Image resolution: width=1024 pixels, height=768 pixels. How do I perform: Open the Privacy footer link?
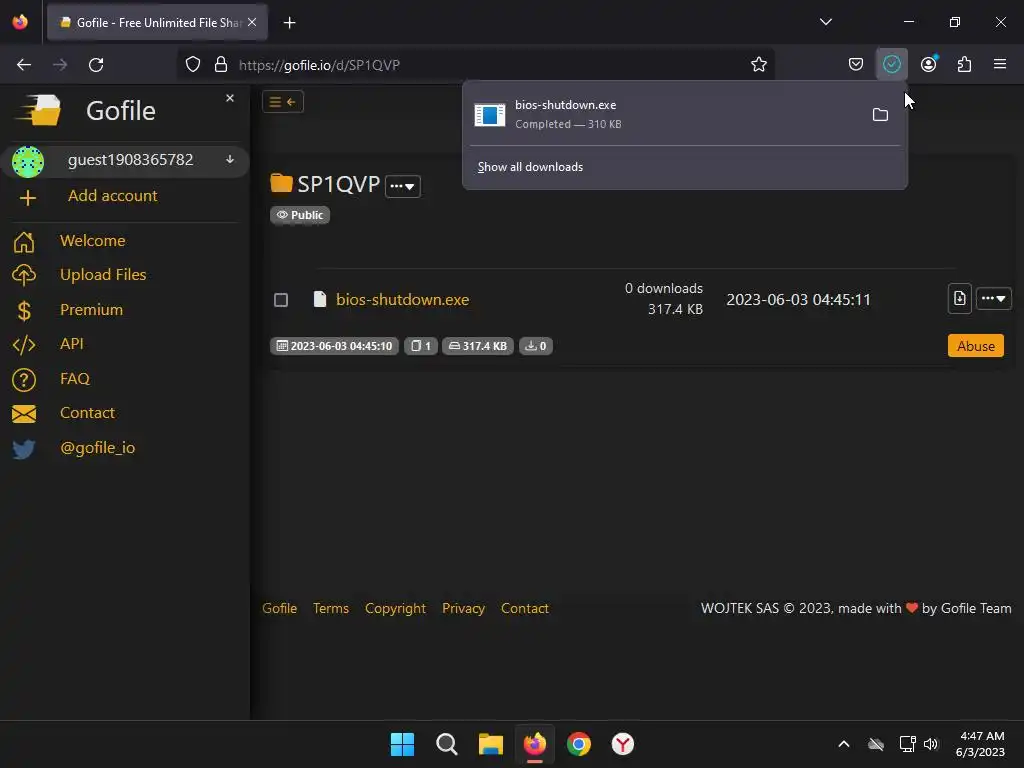point(464,609)
